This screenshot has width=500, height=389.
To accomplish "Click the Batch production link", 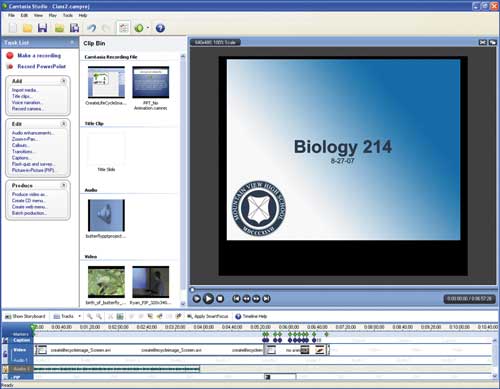I will (29, 213).
